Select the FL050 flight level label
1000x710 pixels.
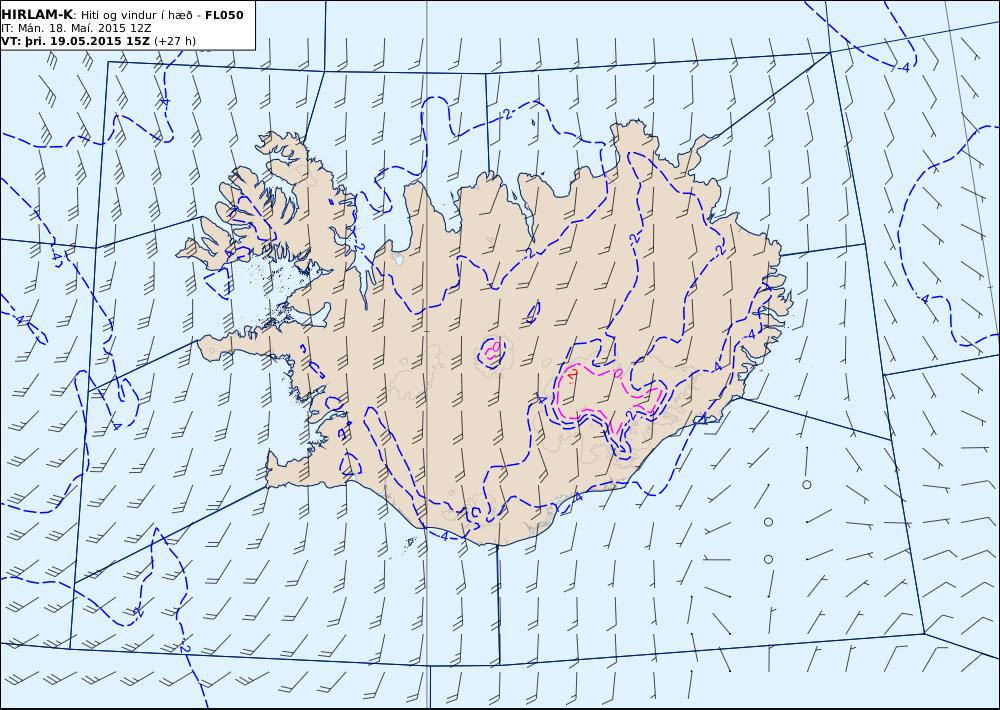224,15
